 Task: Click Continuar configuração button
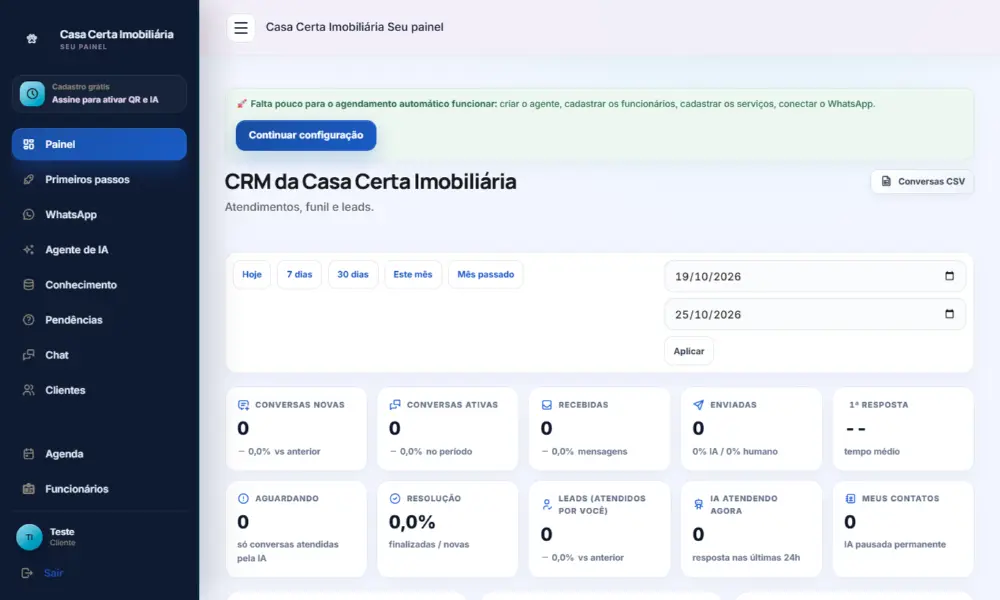tap(306, 135)
